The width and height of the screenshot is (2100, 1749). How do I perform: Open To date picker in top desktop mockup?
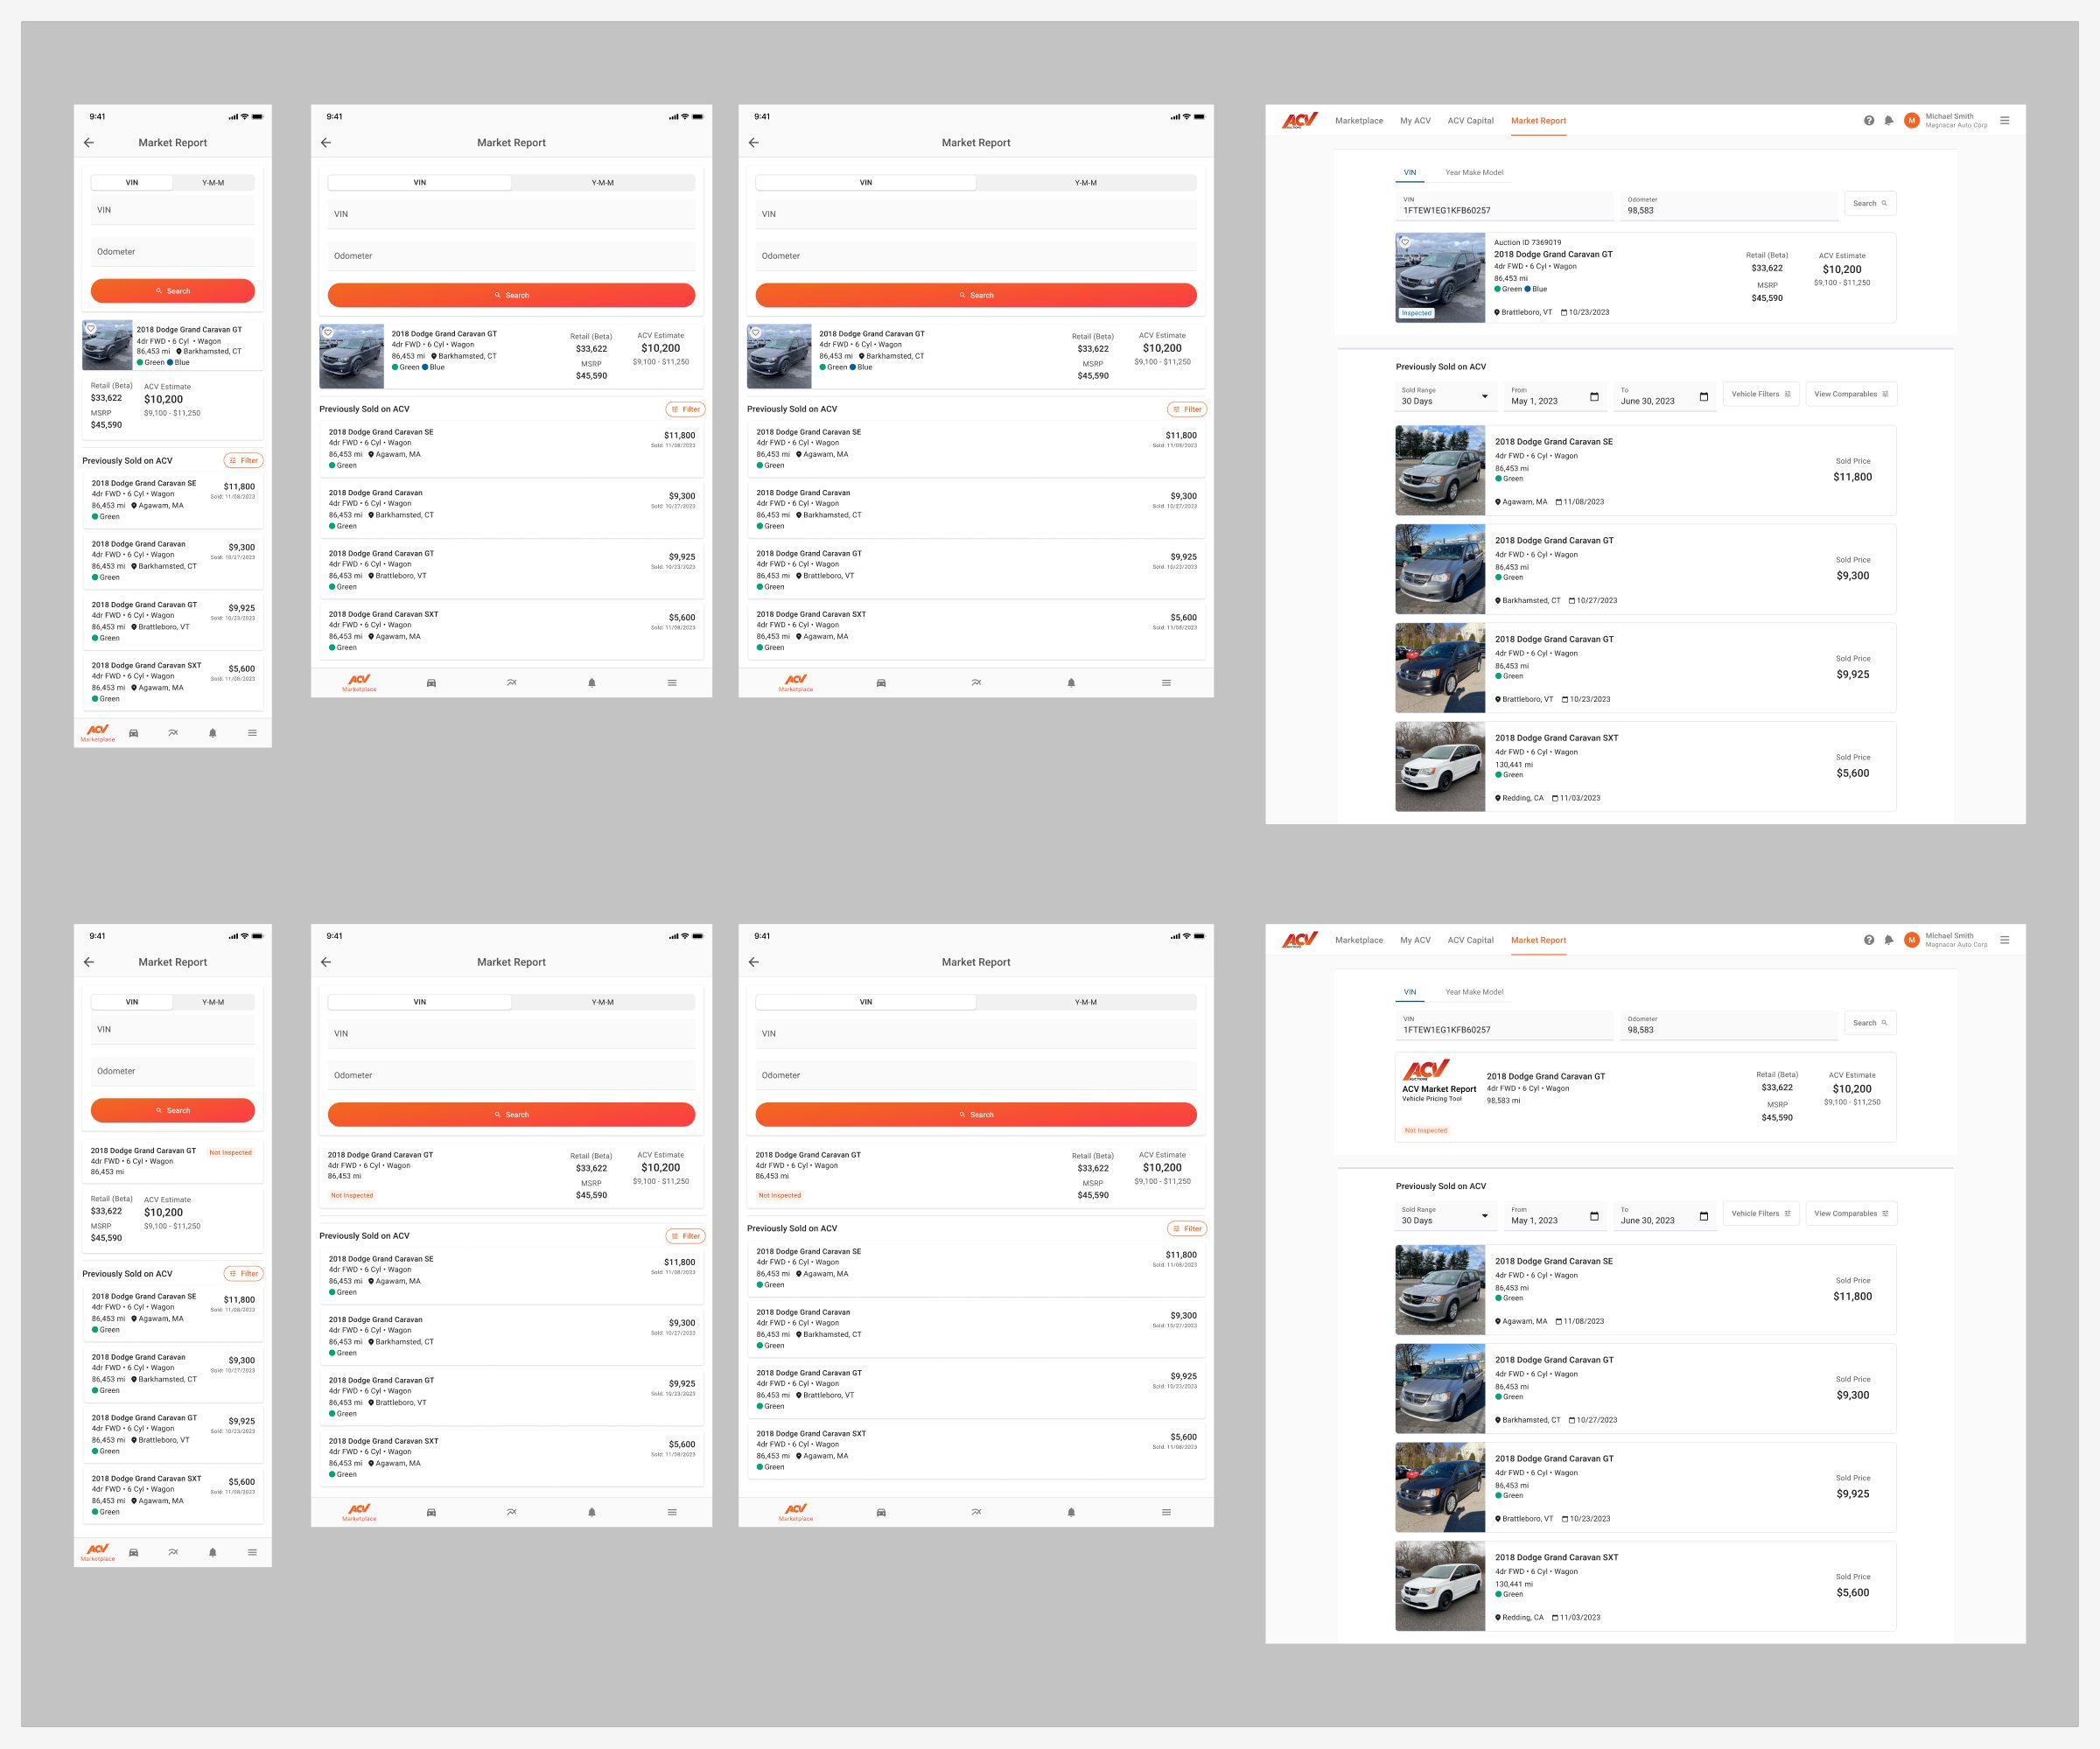1665,396
